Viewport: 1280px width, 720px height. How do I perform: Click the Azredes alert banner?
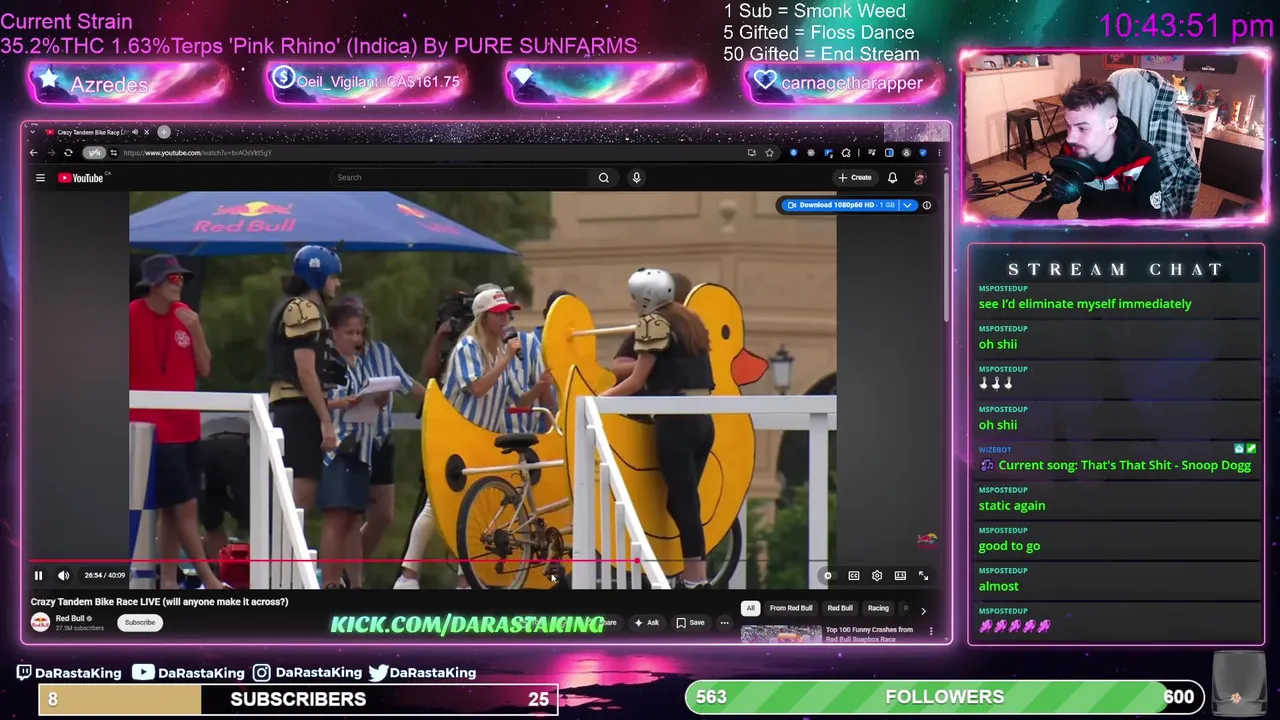pos(128,84)
